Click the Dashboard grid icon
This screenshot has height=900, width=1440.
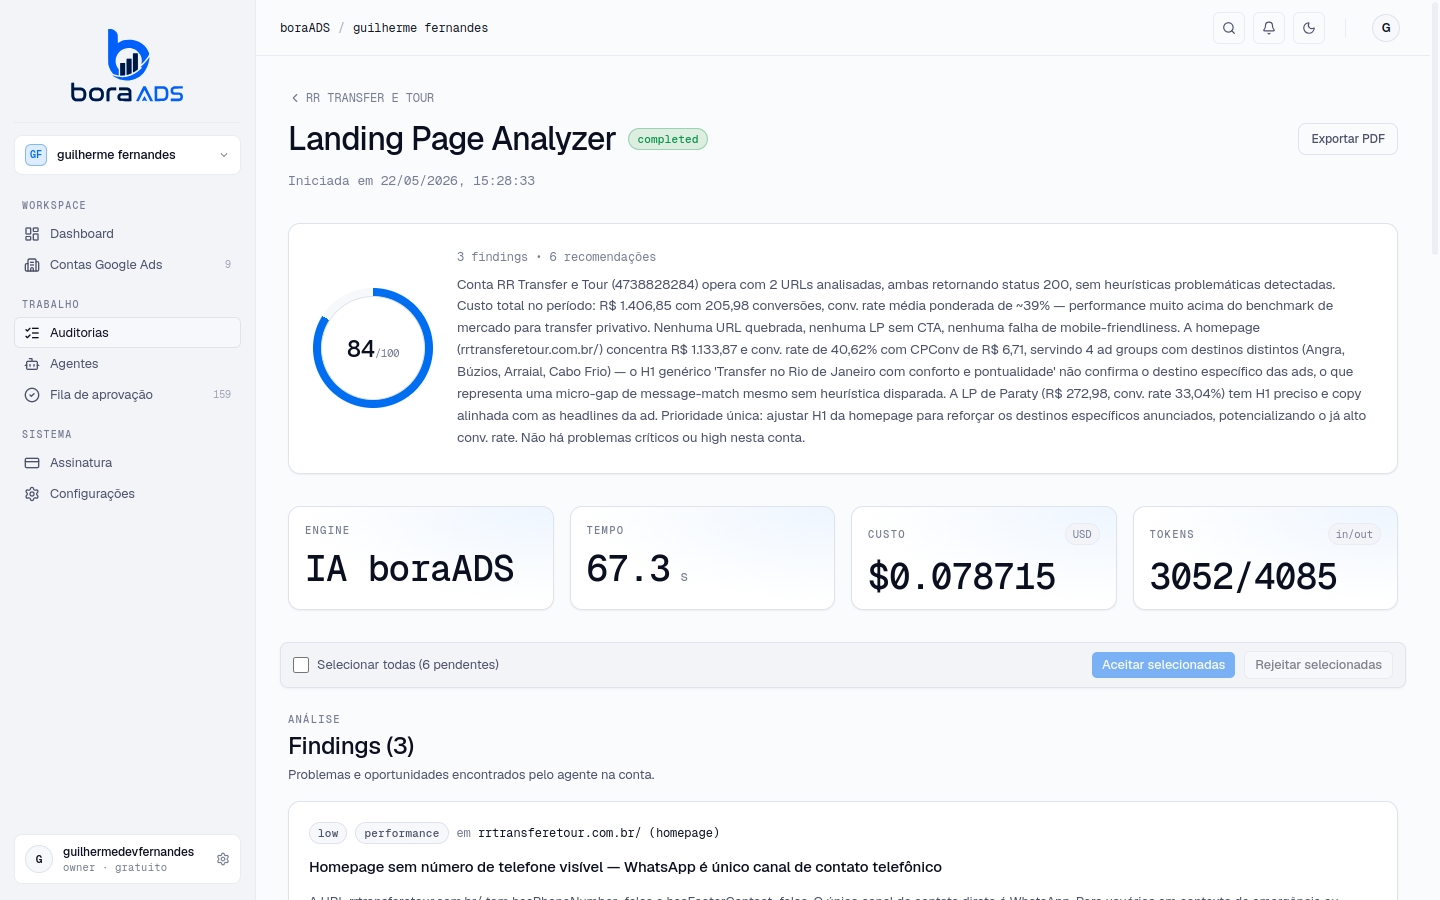coord(32,234)
